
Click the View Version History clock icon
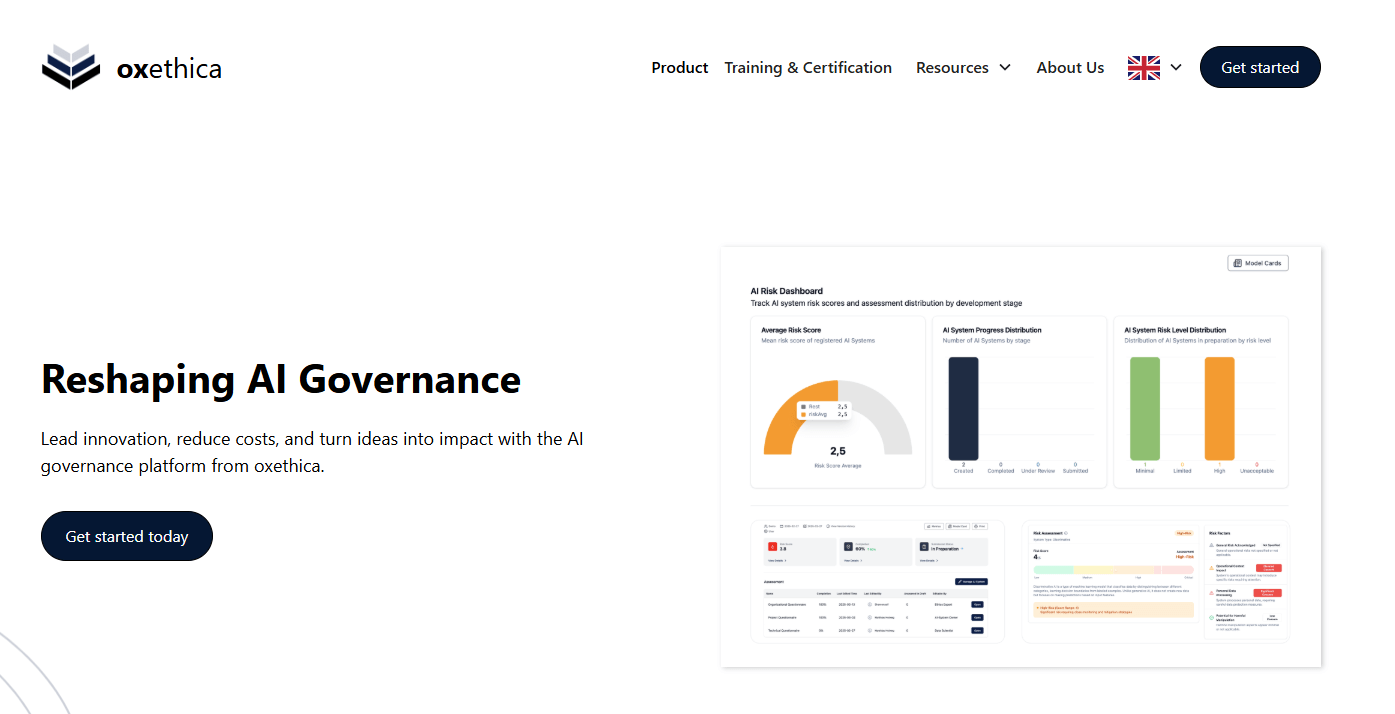point(828,526)
